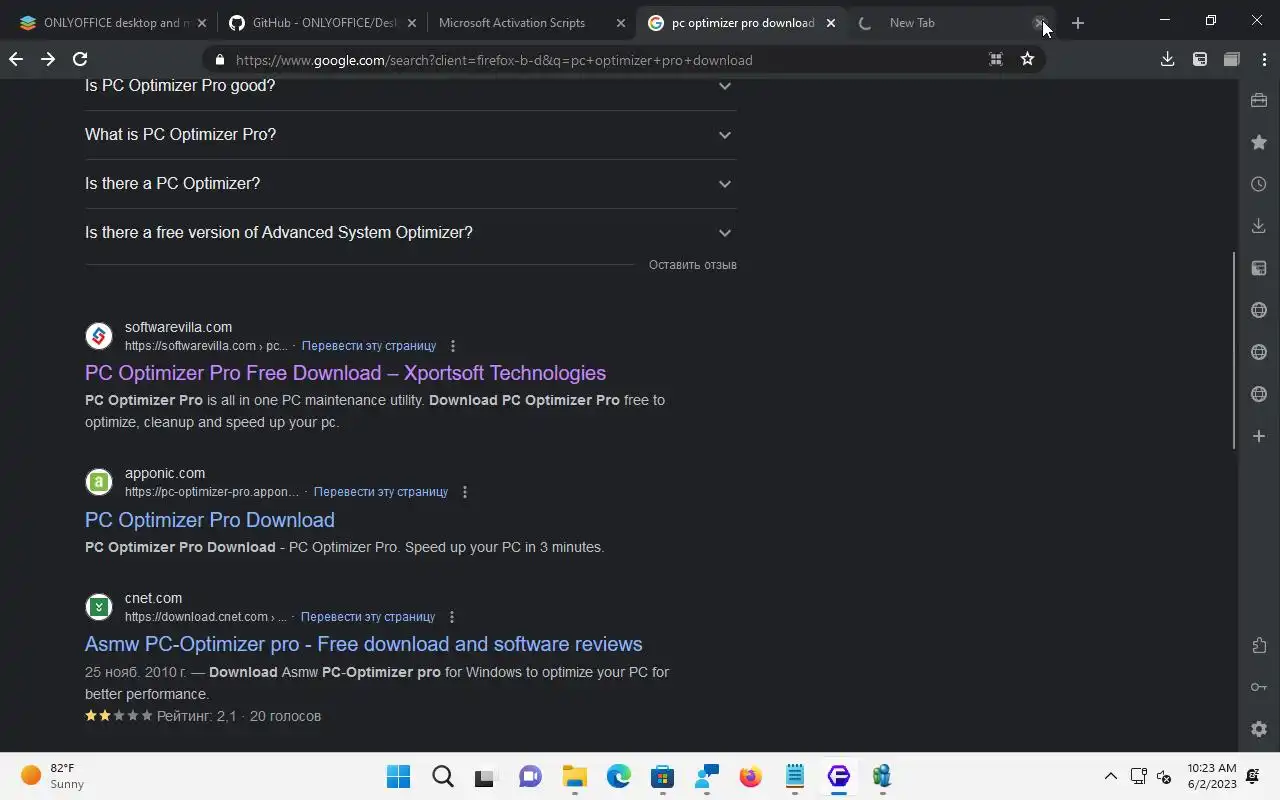Expand 'What is PC Optimizer Pro?' question
Viewport: 1280px width, 800px height.
pos(410,135)
